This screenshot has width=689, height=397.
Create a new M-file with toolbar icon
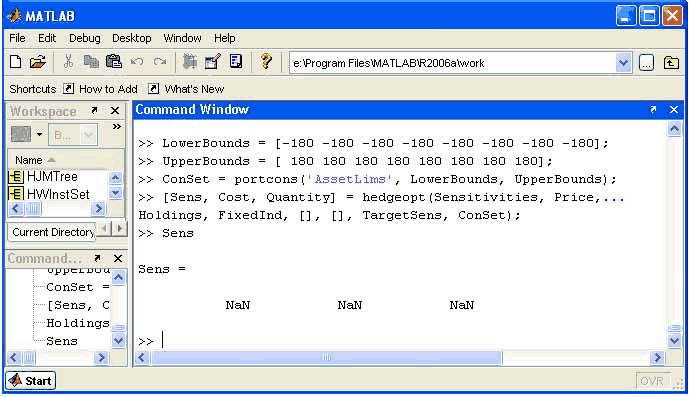pos(15,62)
